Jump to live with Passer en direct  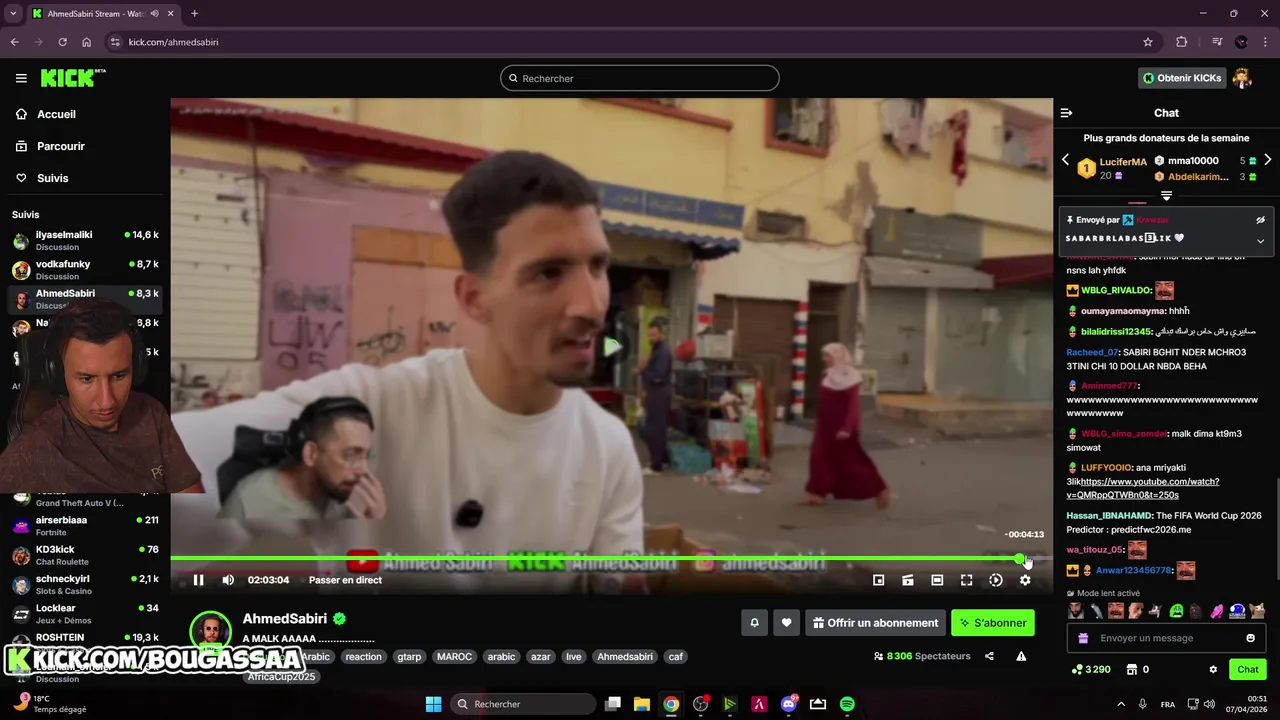pos(345,580)
